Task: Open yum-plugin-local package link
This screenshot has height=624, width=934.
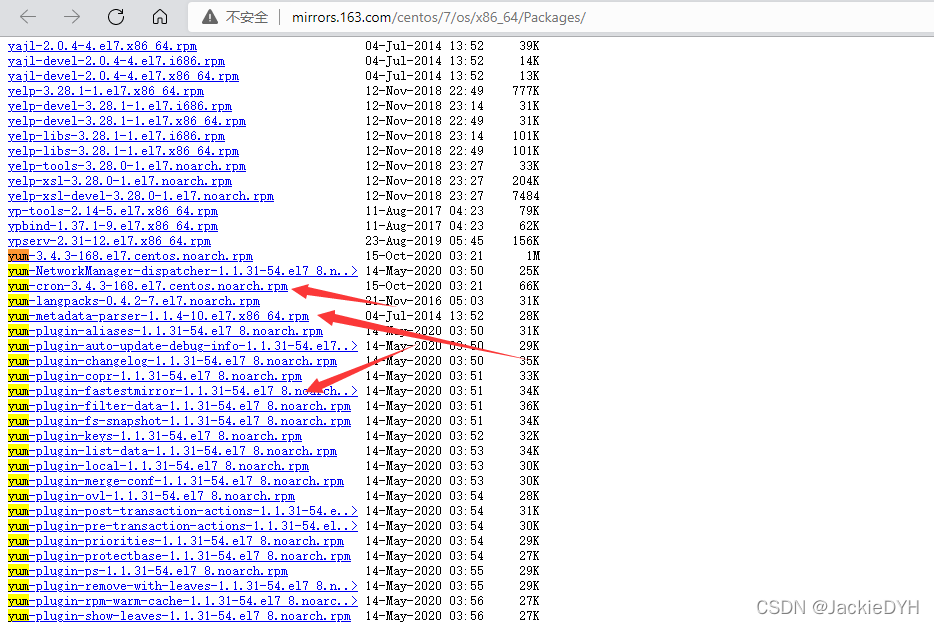Action: (x=158, y=466)
